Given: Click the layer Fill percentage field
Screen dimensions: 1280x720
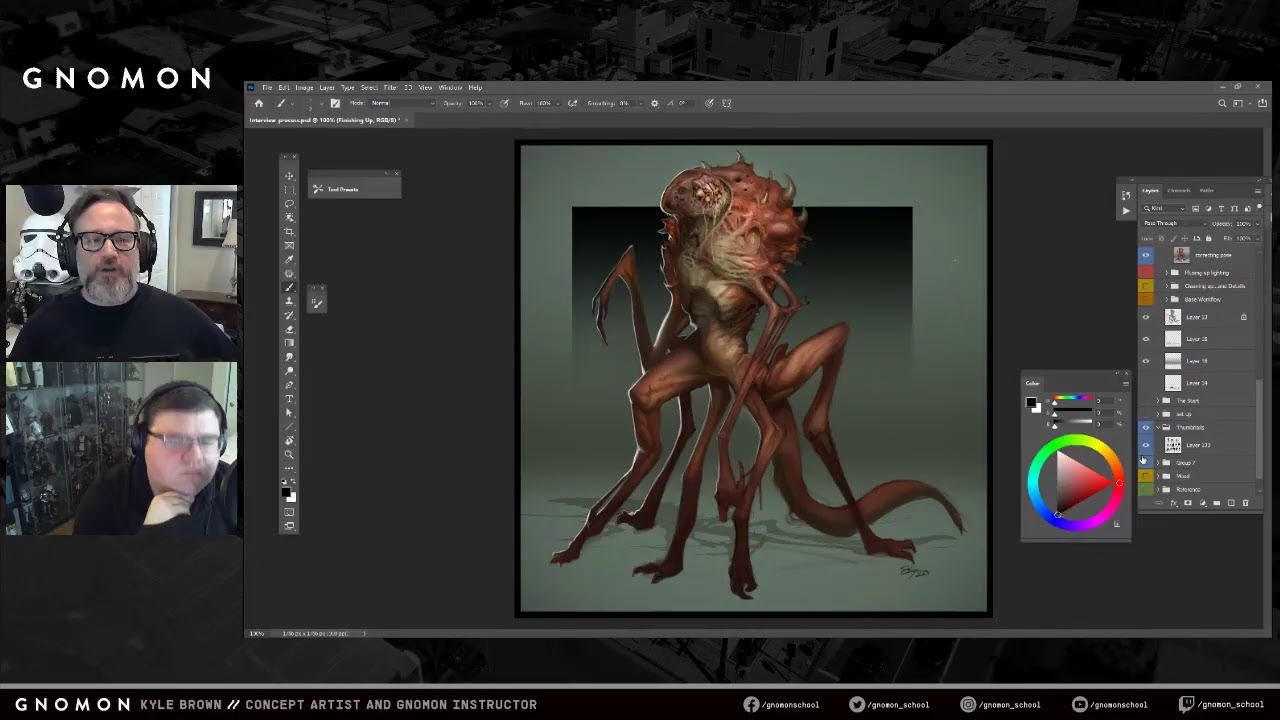Looking at the screenshot, I should (1244, 238).
